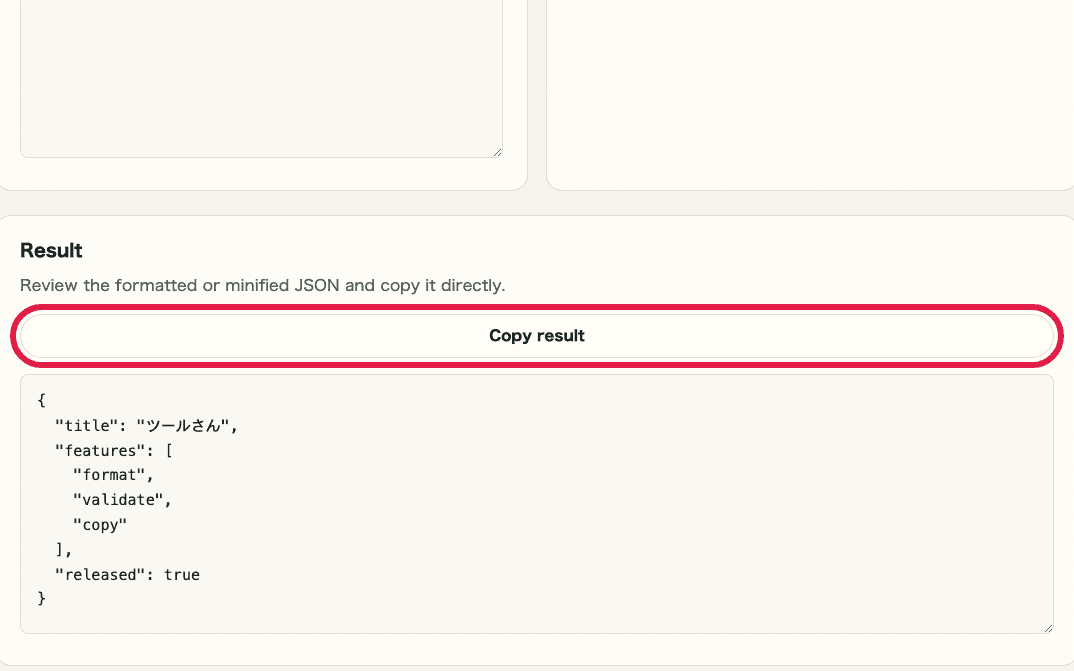Click the partial card at the bottom of the page
This screenshot has height=671, width=1074.
coord(537,667)
